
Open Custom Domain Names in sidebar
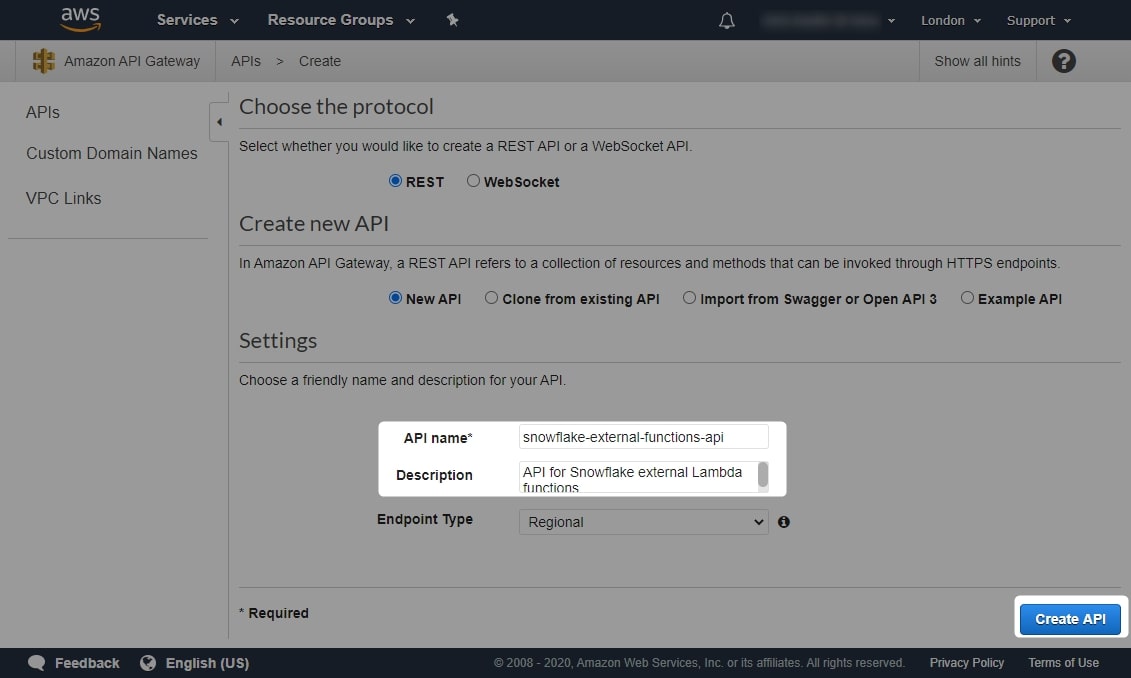coord(112,154)
